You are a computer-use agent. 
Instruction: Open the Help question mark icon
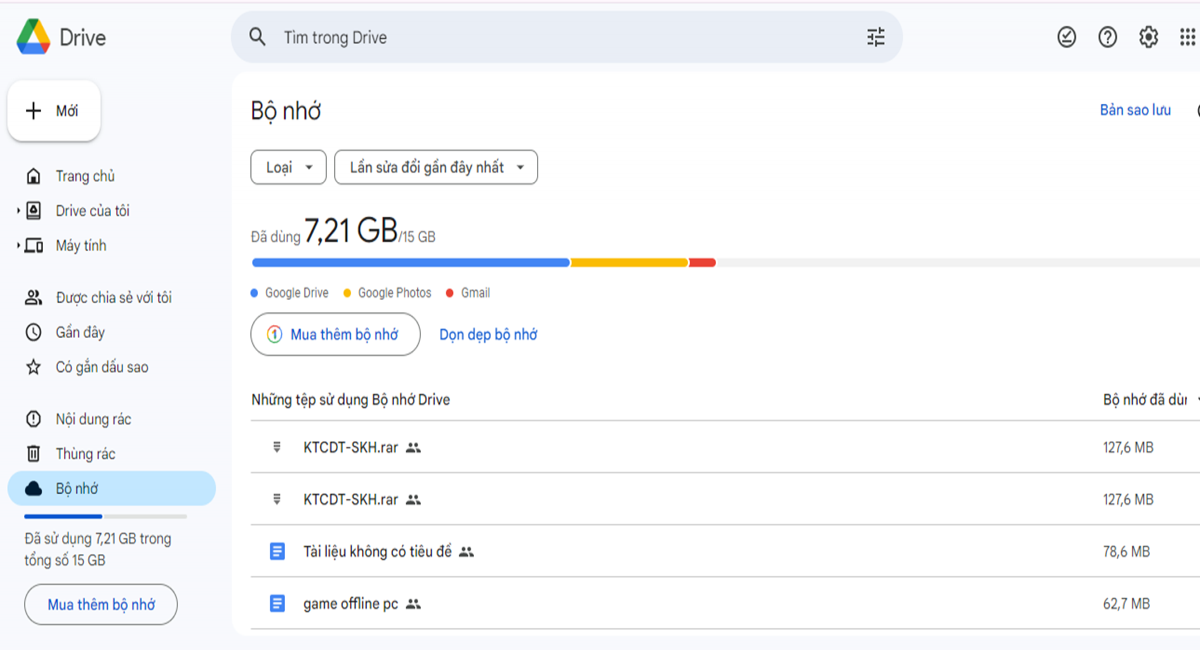coord(1108,38)
